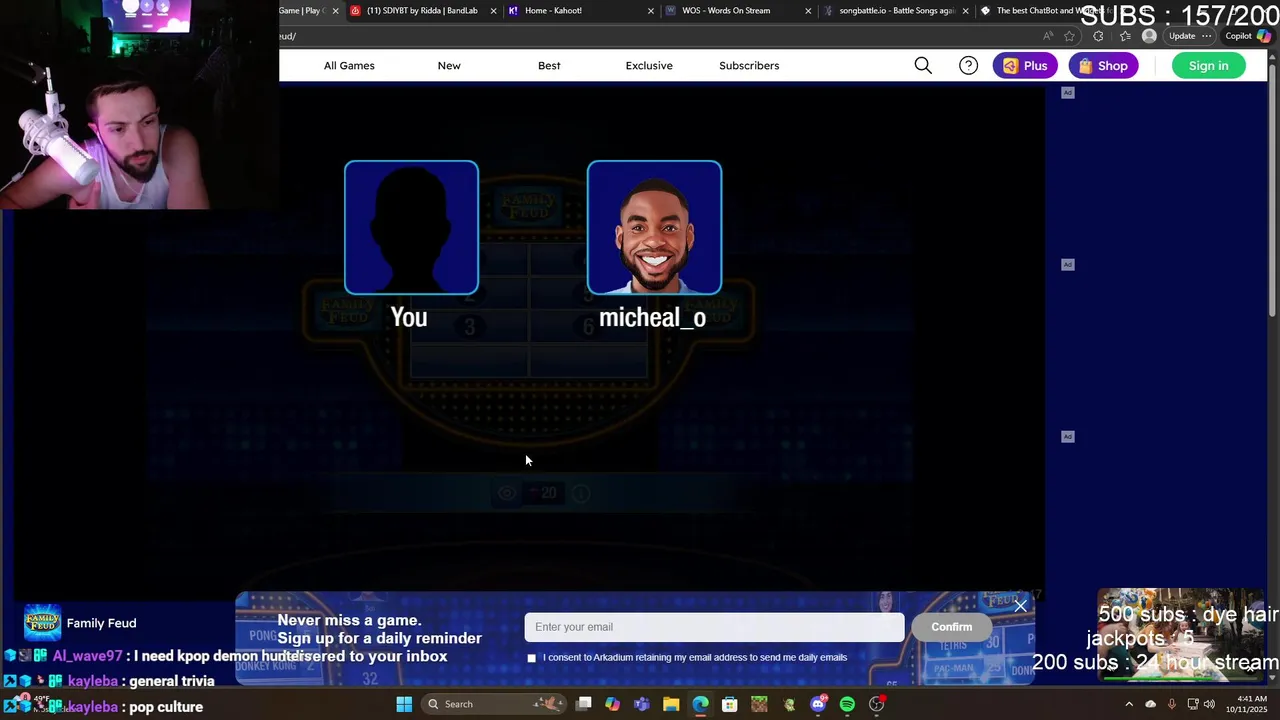Click the Confirm email button
Image resolution: width=1280 pixels, height=720 pixels.
(x=951, y=627)
